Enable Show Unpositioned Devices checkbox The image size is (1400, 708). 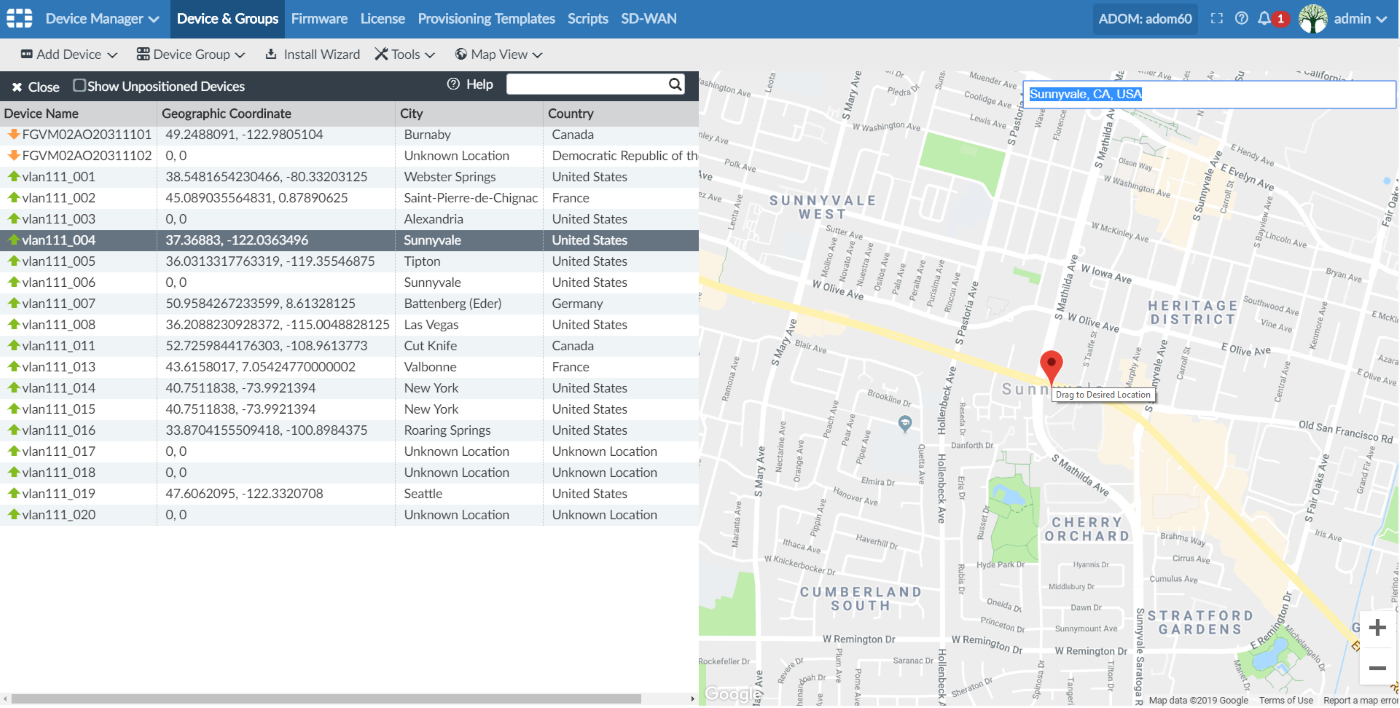pos(80,86)
